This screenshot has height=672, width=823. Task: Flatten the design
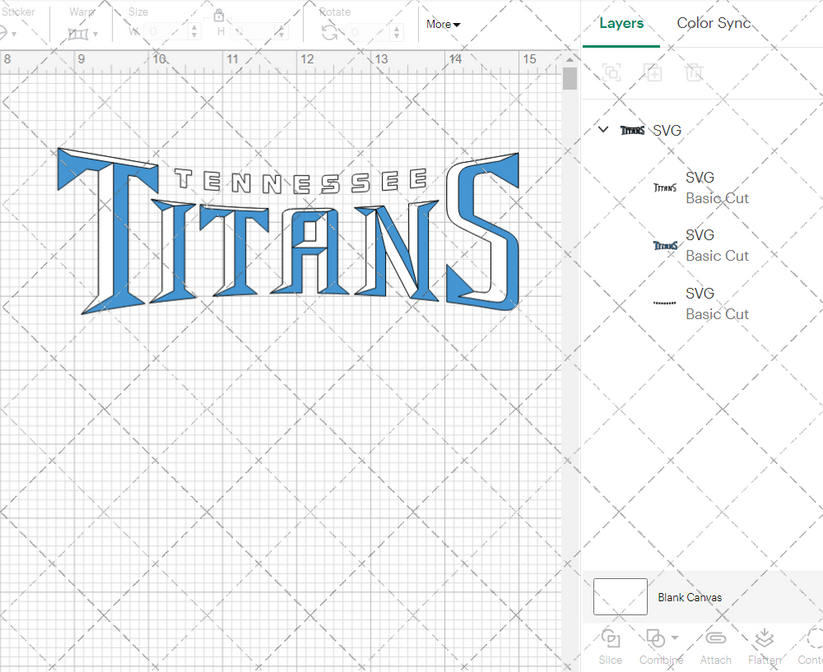(765, 645)
